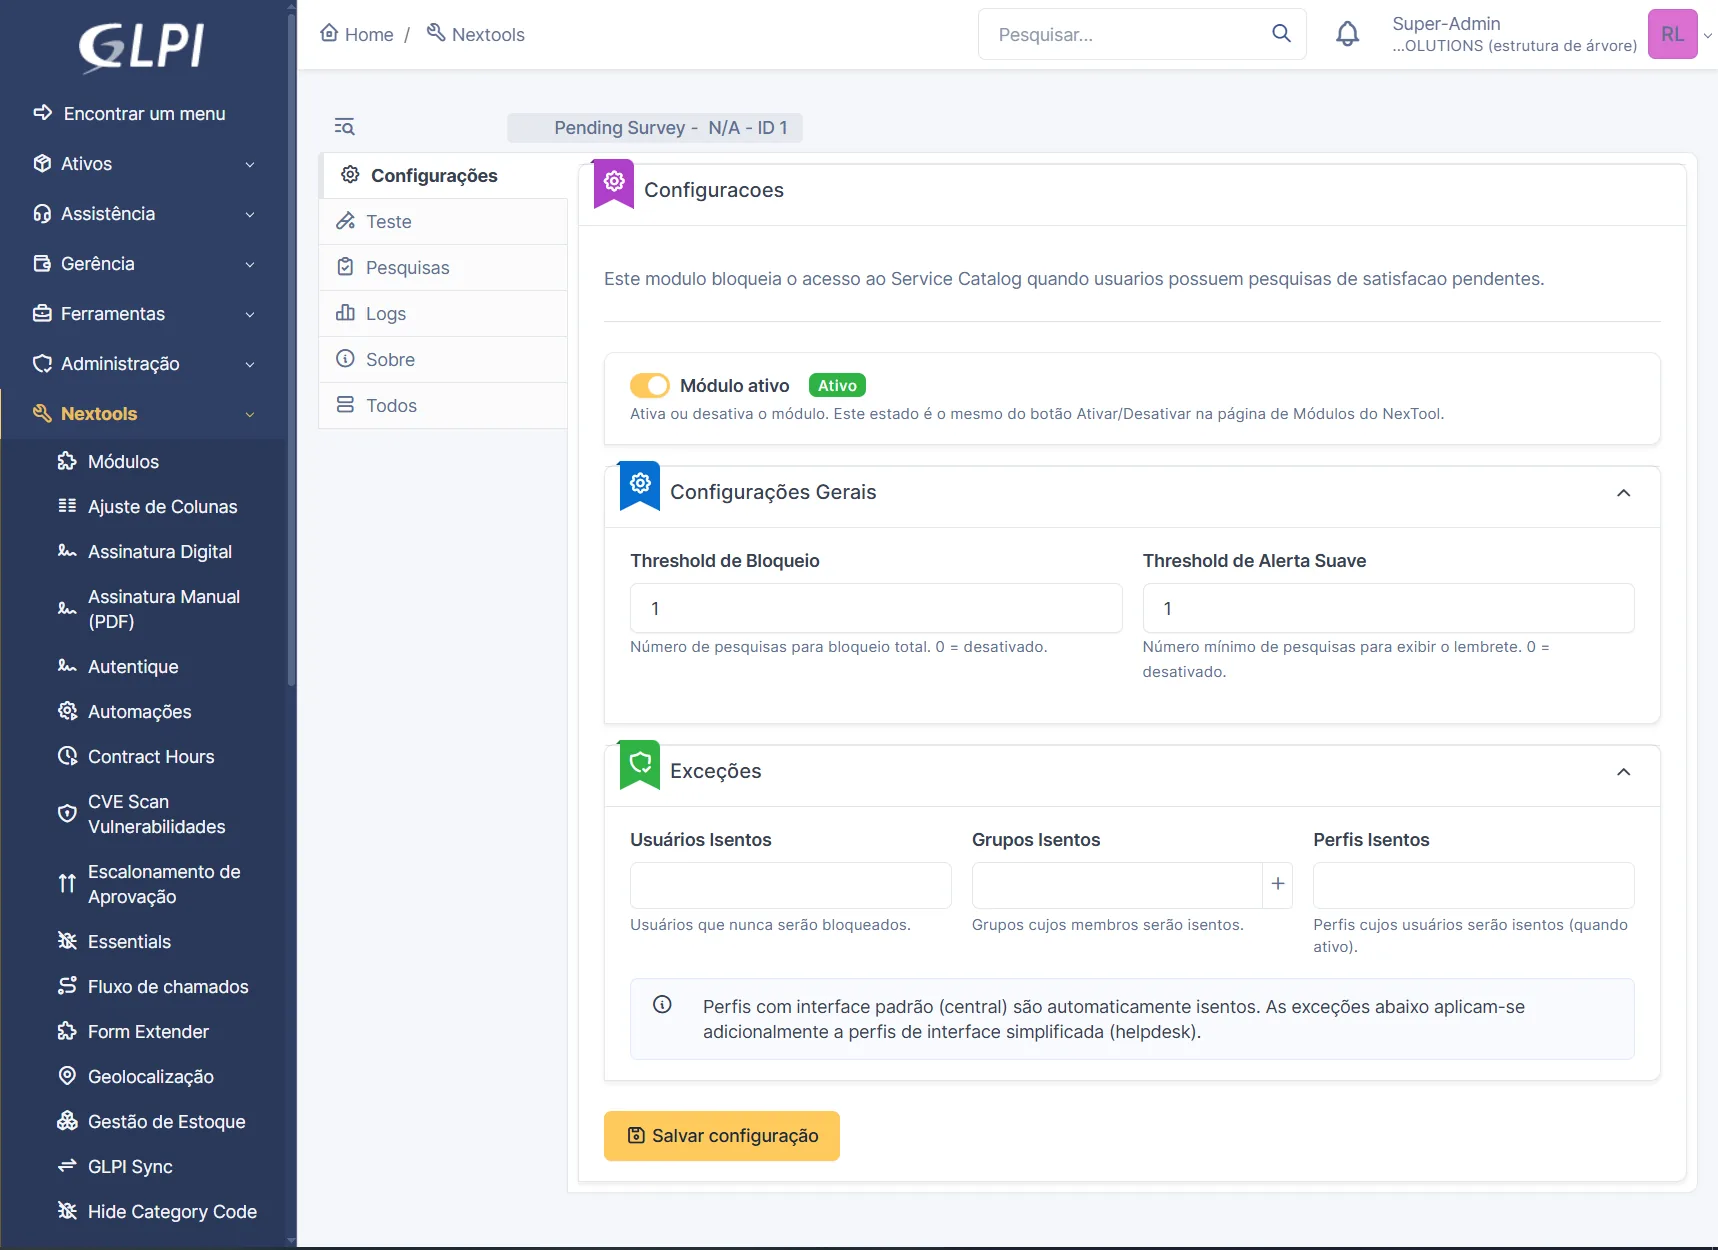The width and height of the screenshot is (1718, 1250).
Task: Click the Threshold de Alerta Suave field
Action: tap(1388, 608)
